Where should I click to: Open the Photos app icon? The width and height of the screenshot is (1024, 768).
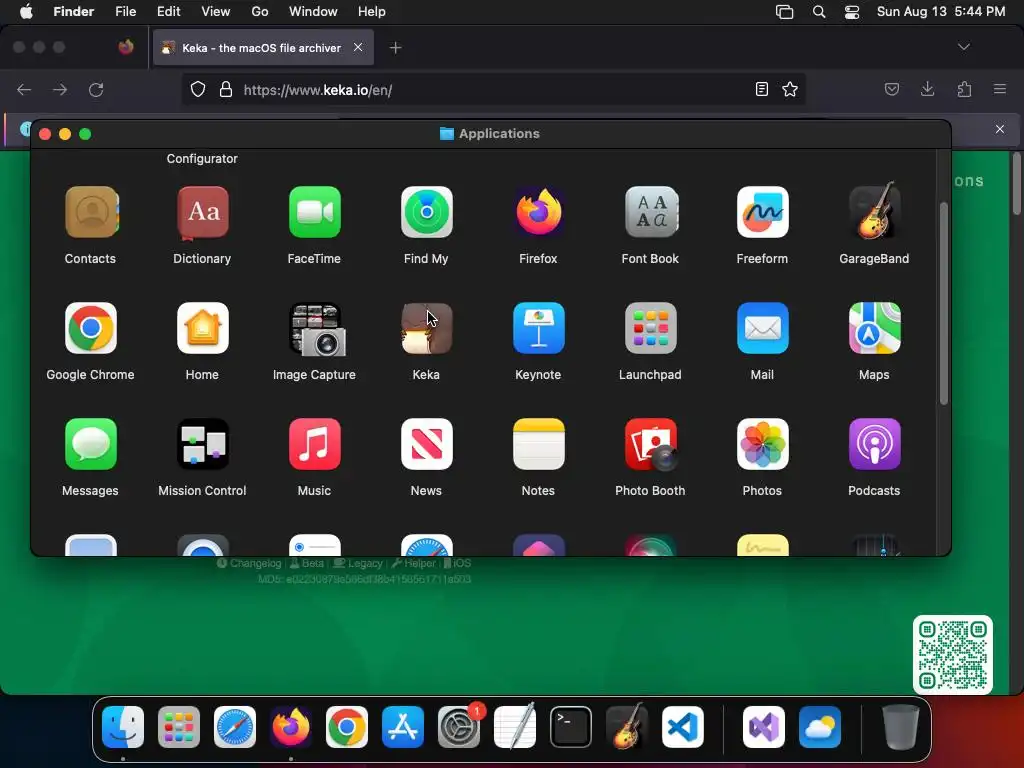[x=762, y=445]
